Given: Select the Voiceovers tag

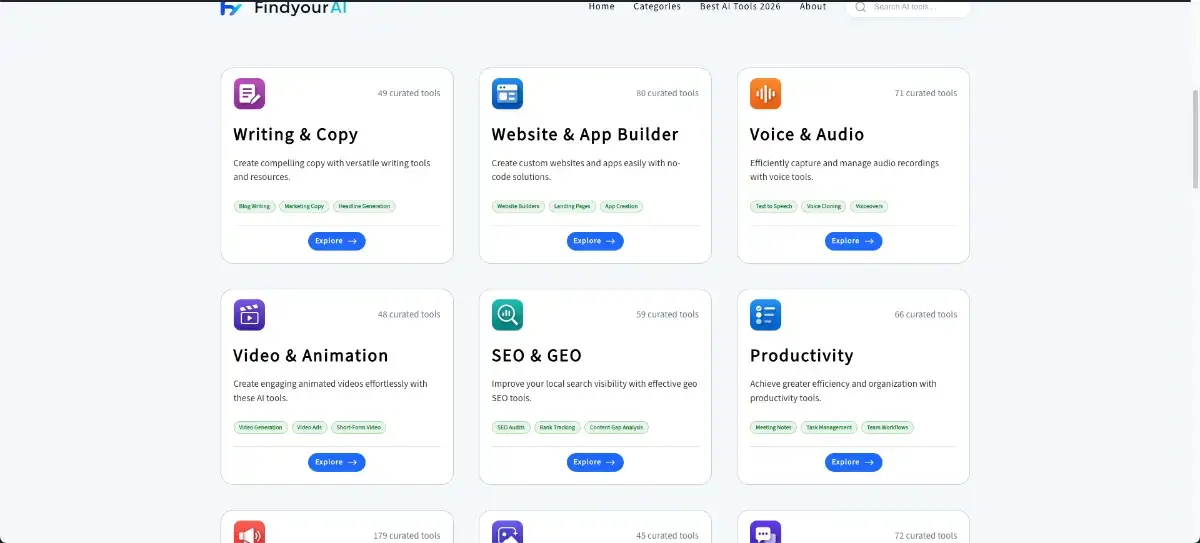Looking at the screenshot, I should coord(869,206).
